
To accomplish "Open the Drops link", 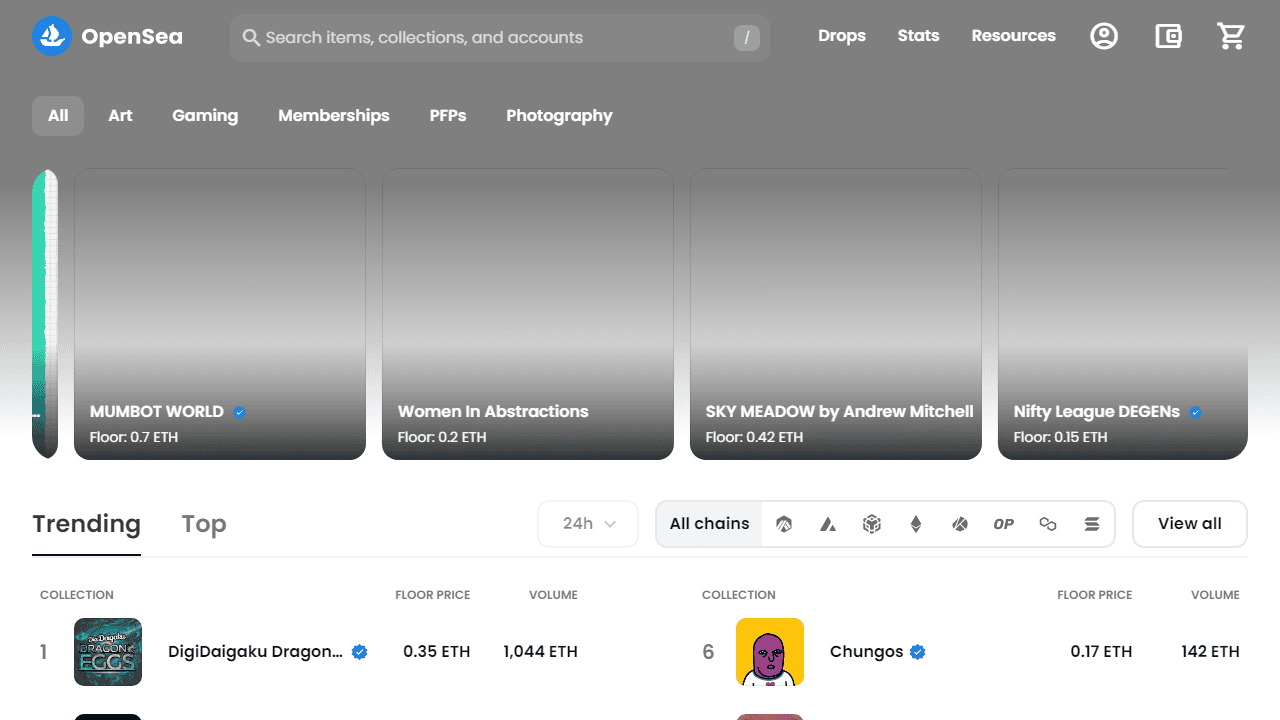I will pos(842,36).
